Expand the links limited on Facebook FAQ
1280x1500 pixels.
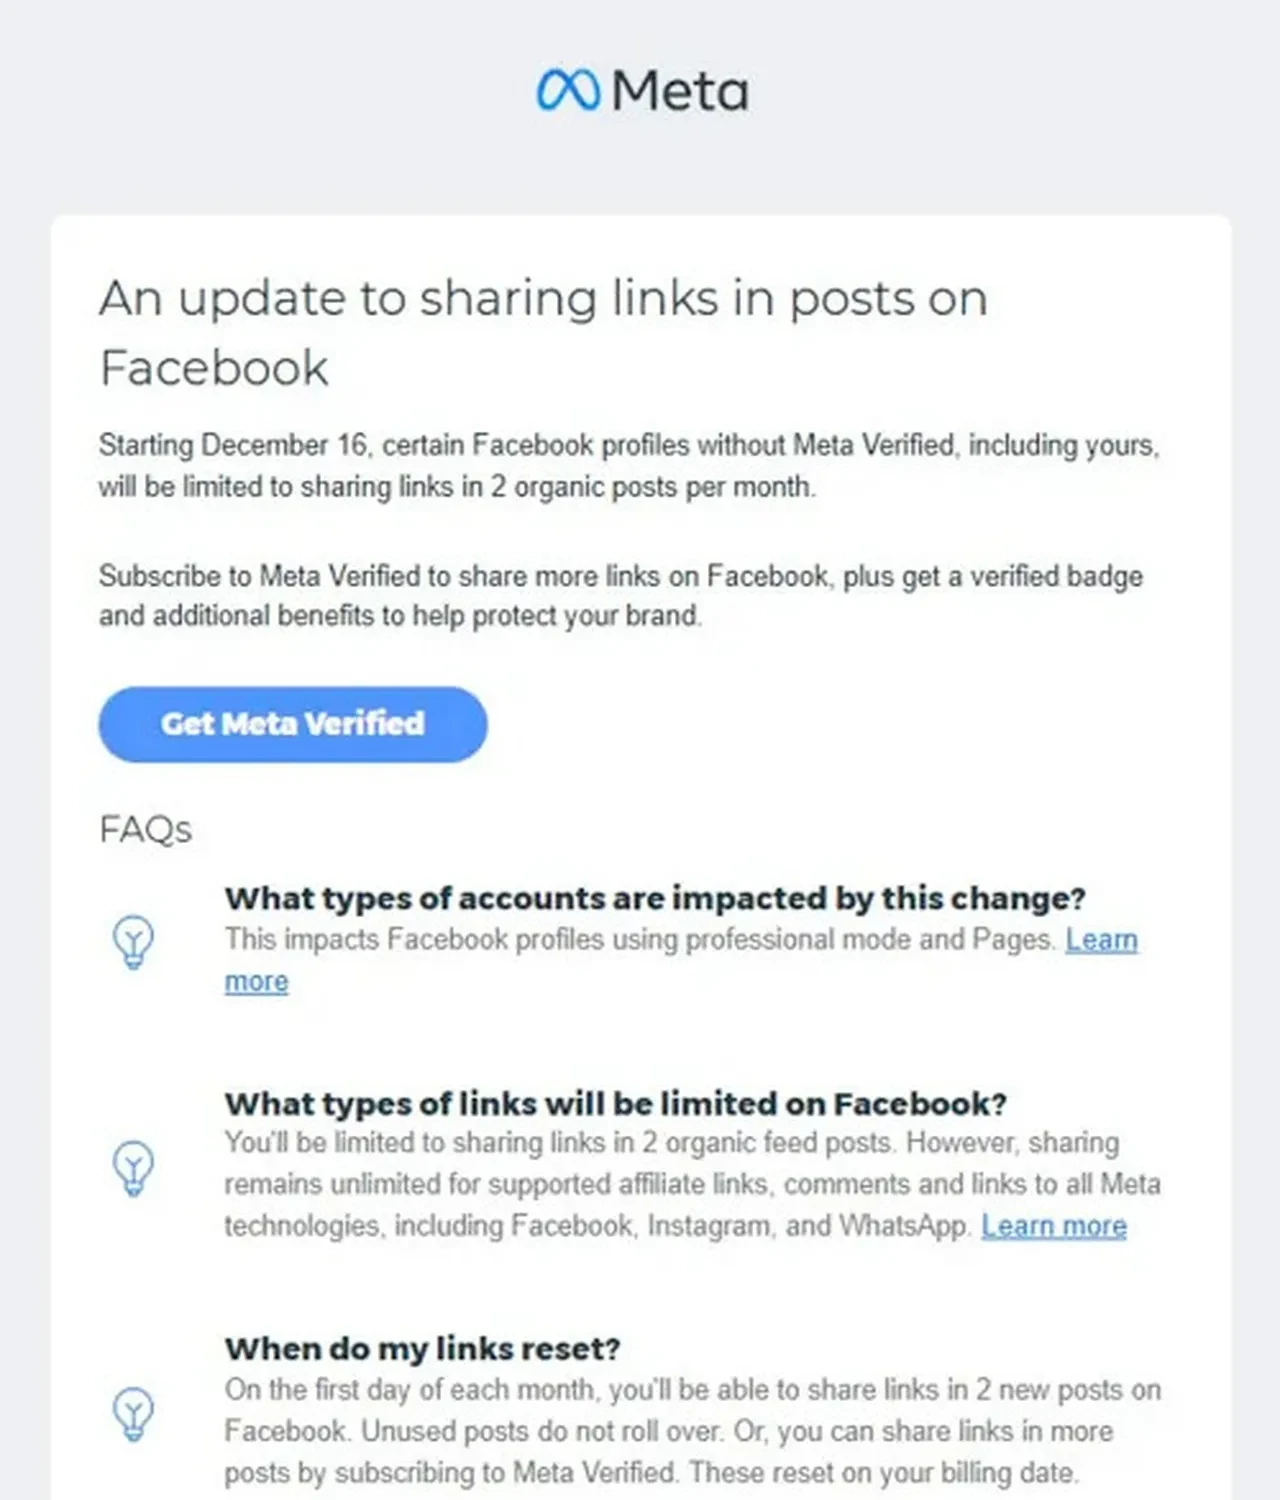tap(617, 1104)
